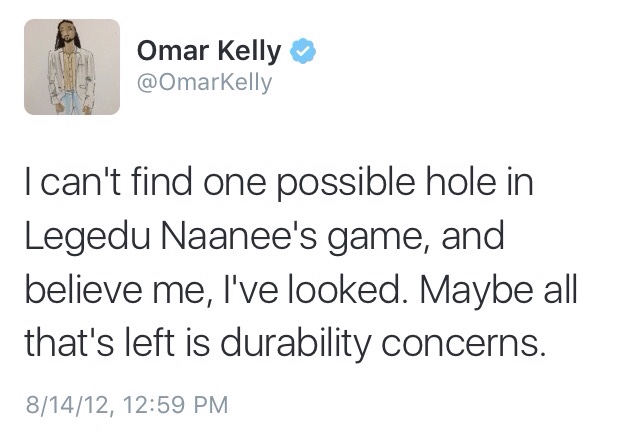This screenshot has height=442, width=640.
Task: Click the word Naanee's in tweet
Action: [239, 236]
